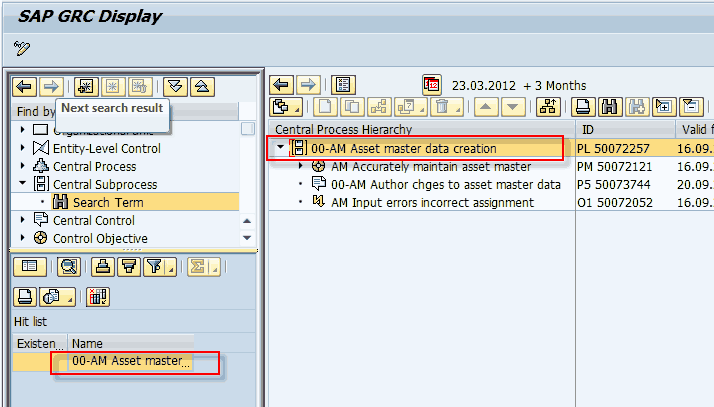714x407 pixels.
Task: Click the ID column header
Action: [588, 129]
